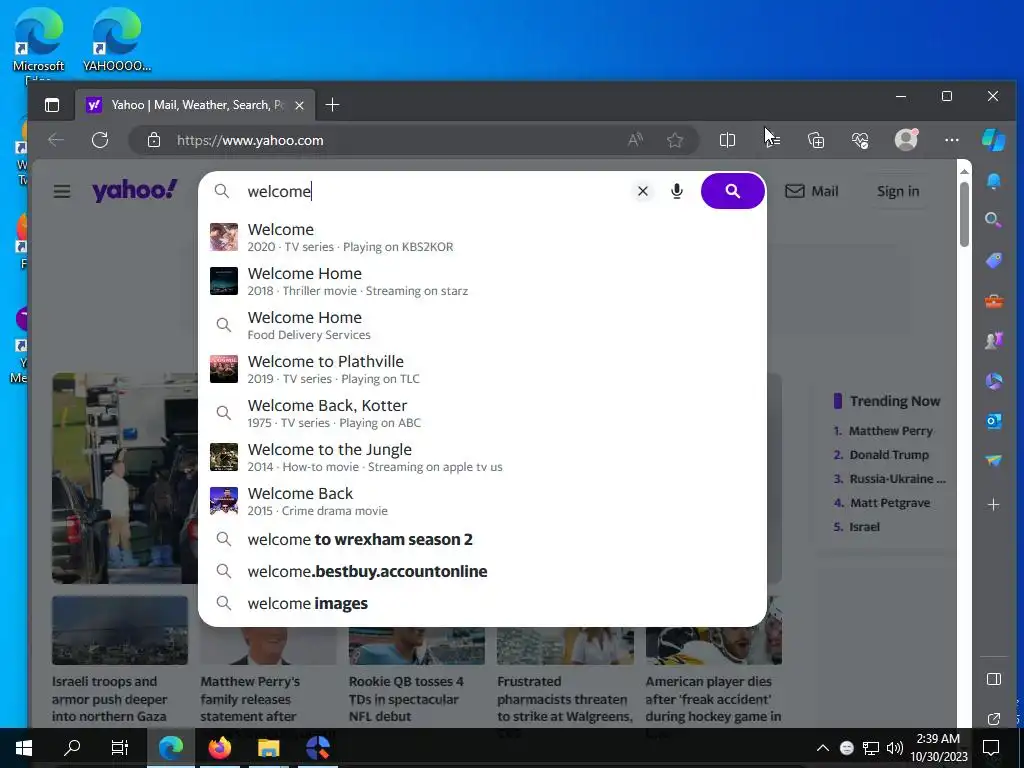Open Rookie QB tosses 4 TDs article

click(406, 699)
